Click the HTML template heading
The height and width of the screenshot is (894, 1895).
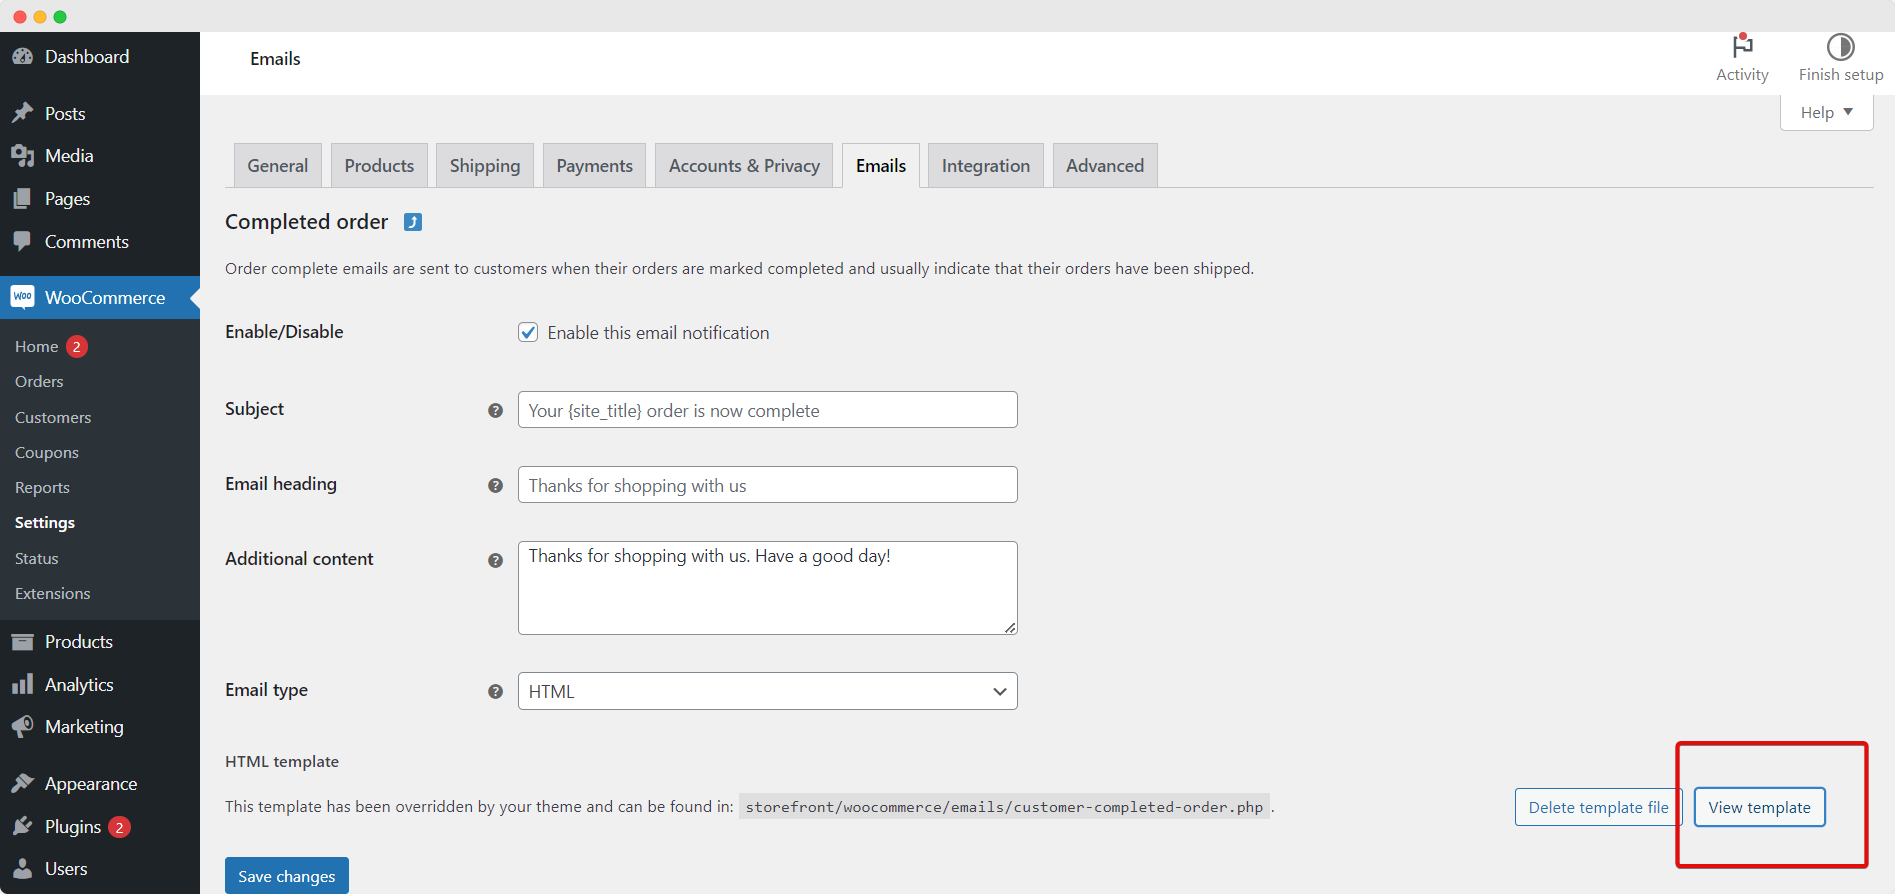(x=282, y=761)
